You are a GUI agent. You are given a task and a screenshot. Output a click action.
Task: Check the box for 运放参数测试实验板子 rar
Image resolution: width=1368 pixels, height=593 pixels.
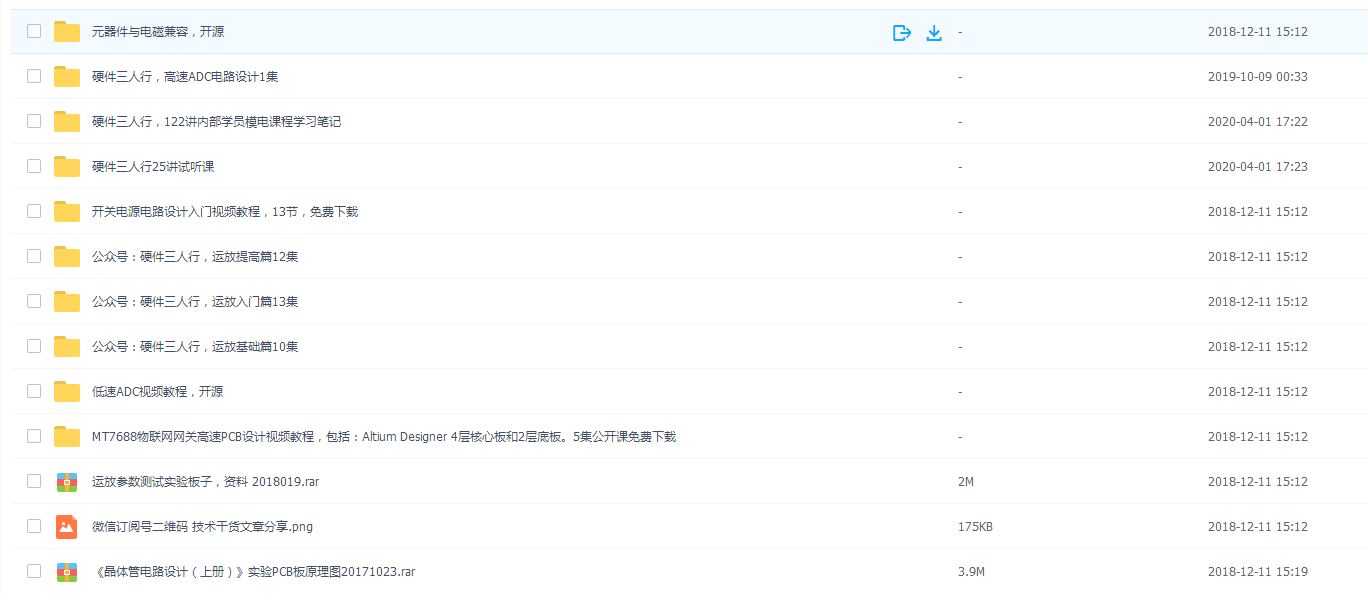34,481
